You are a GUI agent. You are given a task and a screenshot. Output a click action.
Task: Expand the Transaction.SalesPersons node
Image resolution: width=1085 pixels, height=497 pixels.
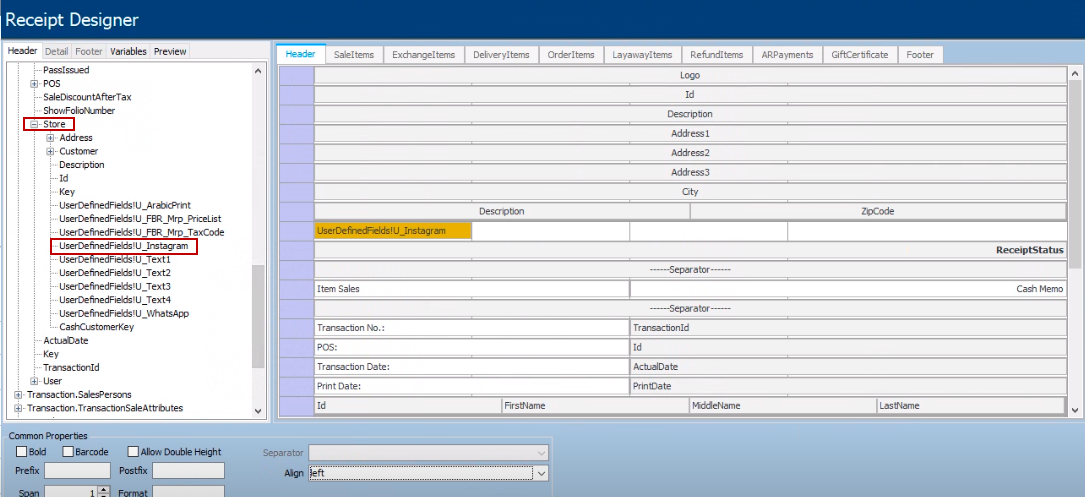tap(18, 395)
